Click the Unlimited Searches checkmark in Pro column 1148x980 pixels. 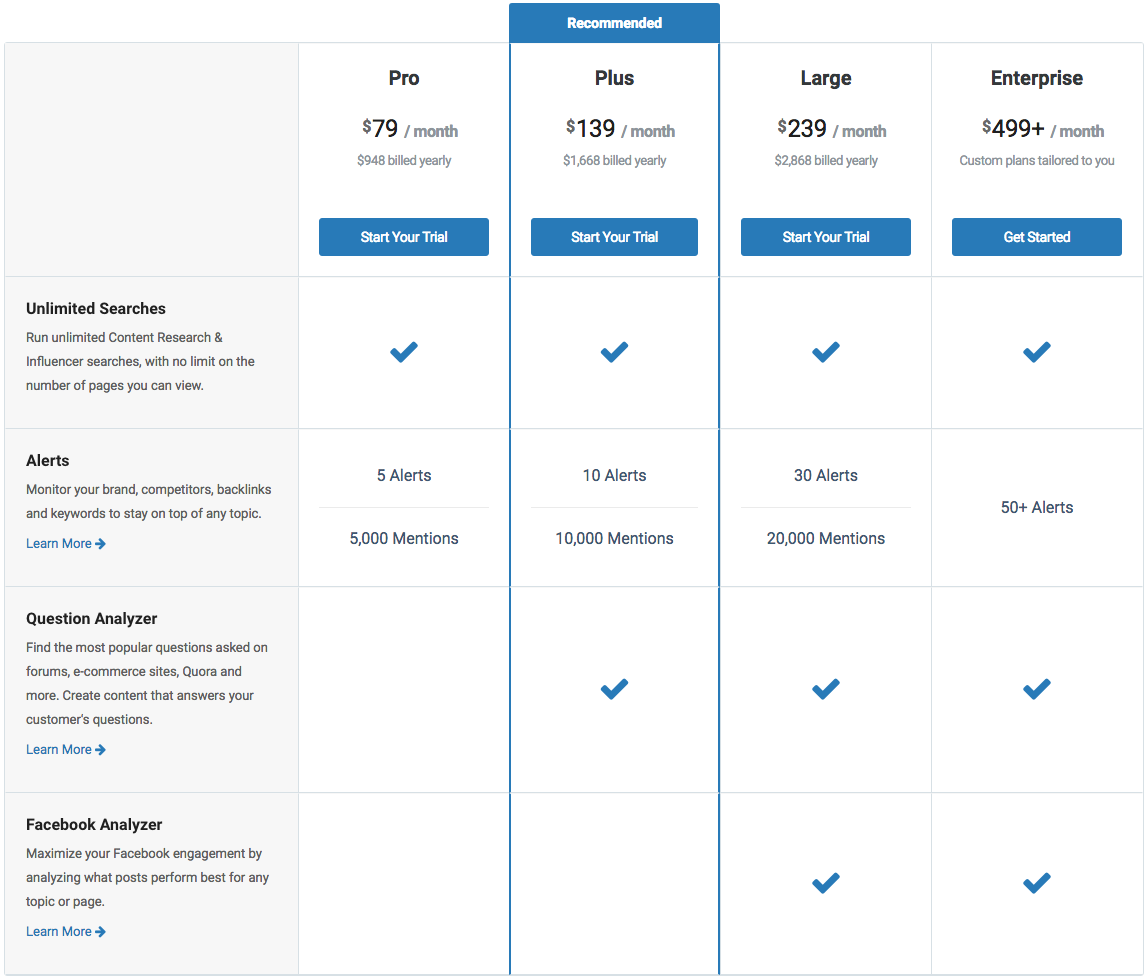pos(404,352)
